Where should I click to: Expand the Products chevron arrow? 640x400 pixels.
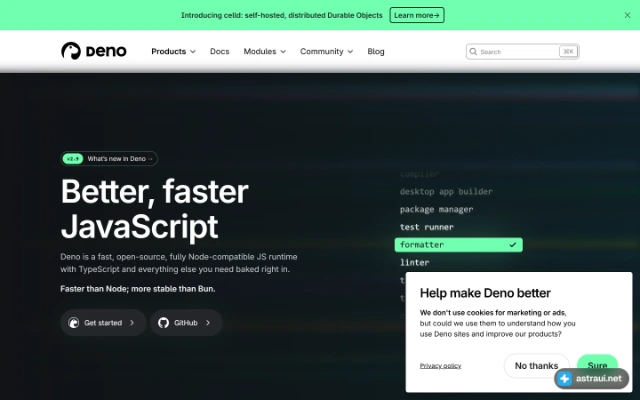pyautogui.click(x=193, y=52)
